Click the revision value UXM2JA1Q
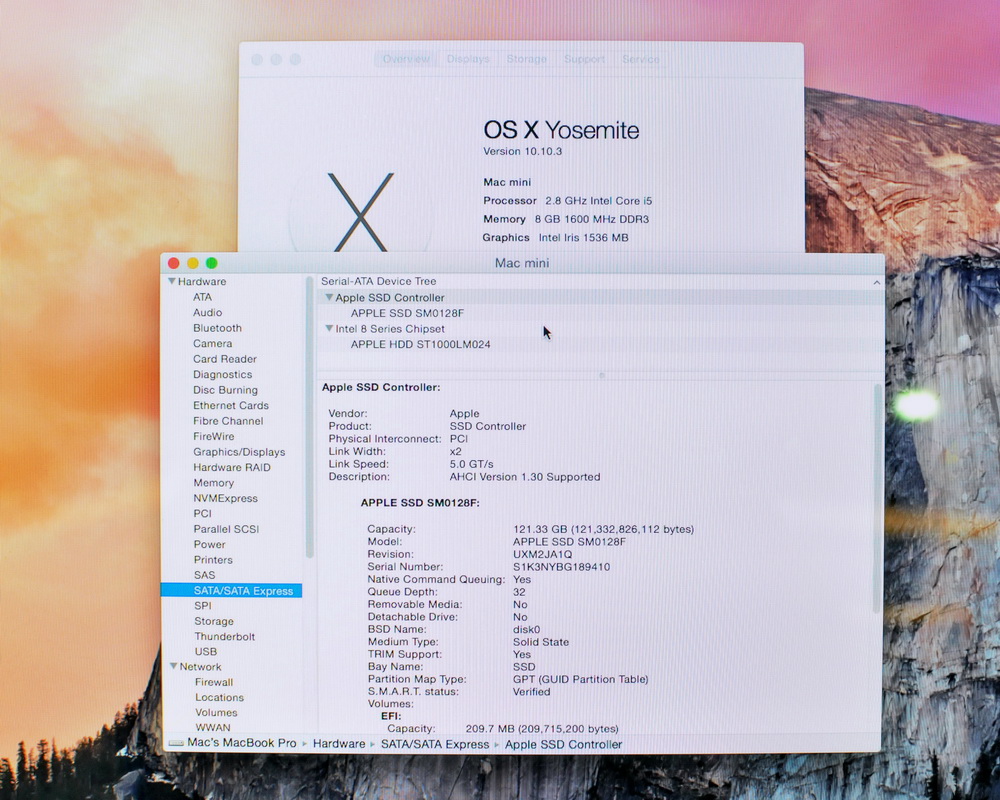 (542, 554)
